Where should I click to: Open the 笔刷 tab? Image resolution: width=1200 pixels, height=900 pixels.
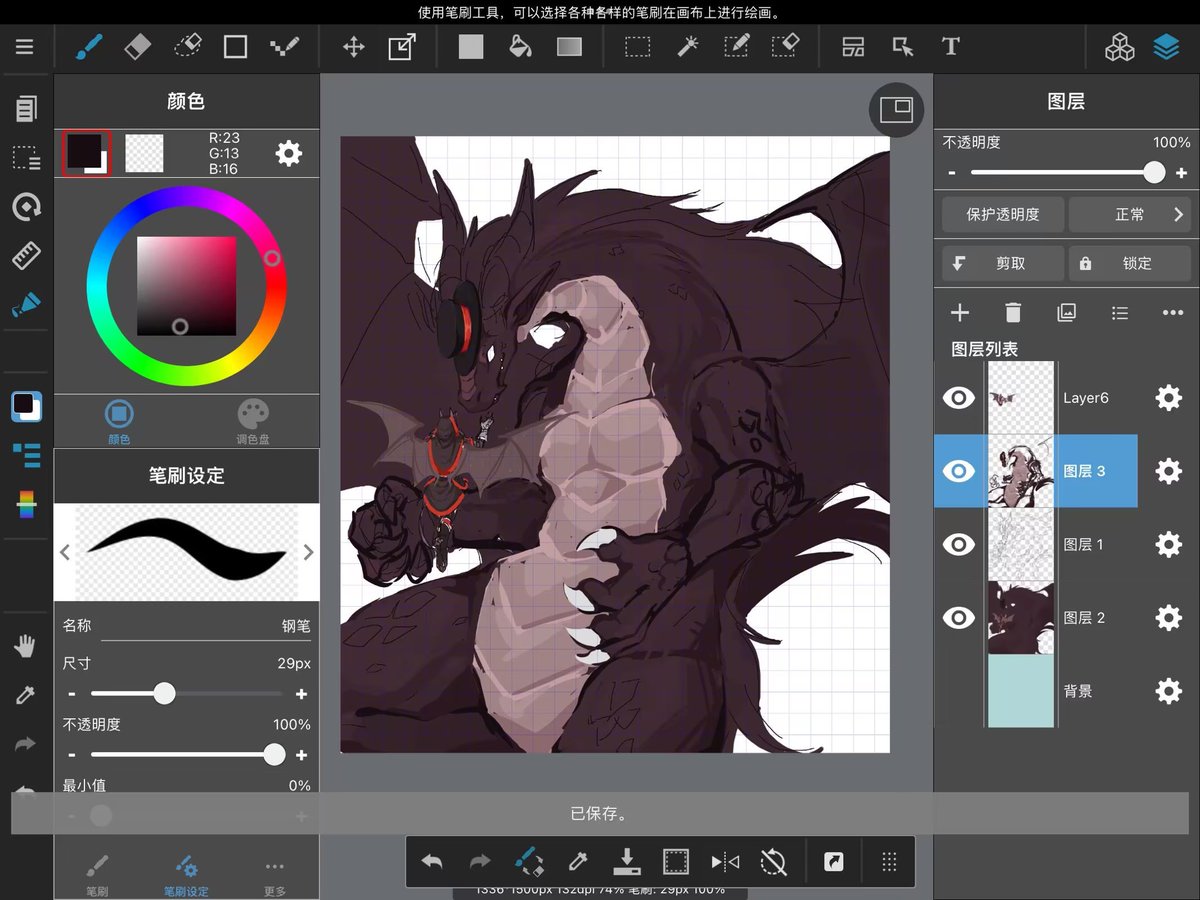click(97, 875)
